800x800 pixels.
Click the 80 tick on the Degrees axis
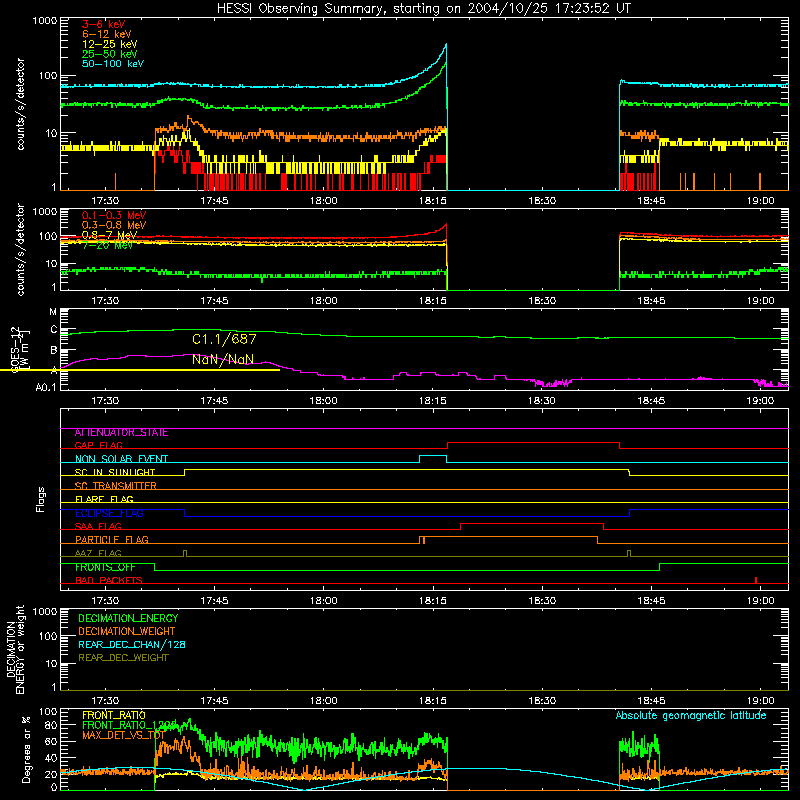pyautogui.click(x=50, y=725)
